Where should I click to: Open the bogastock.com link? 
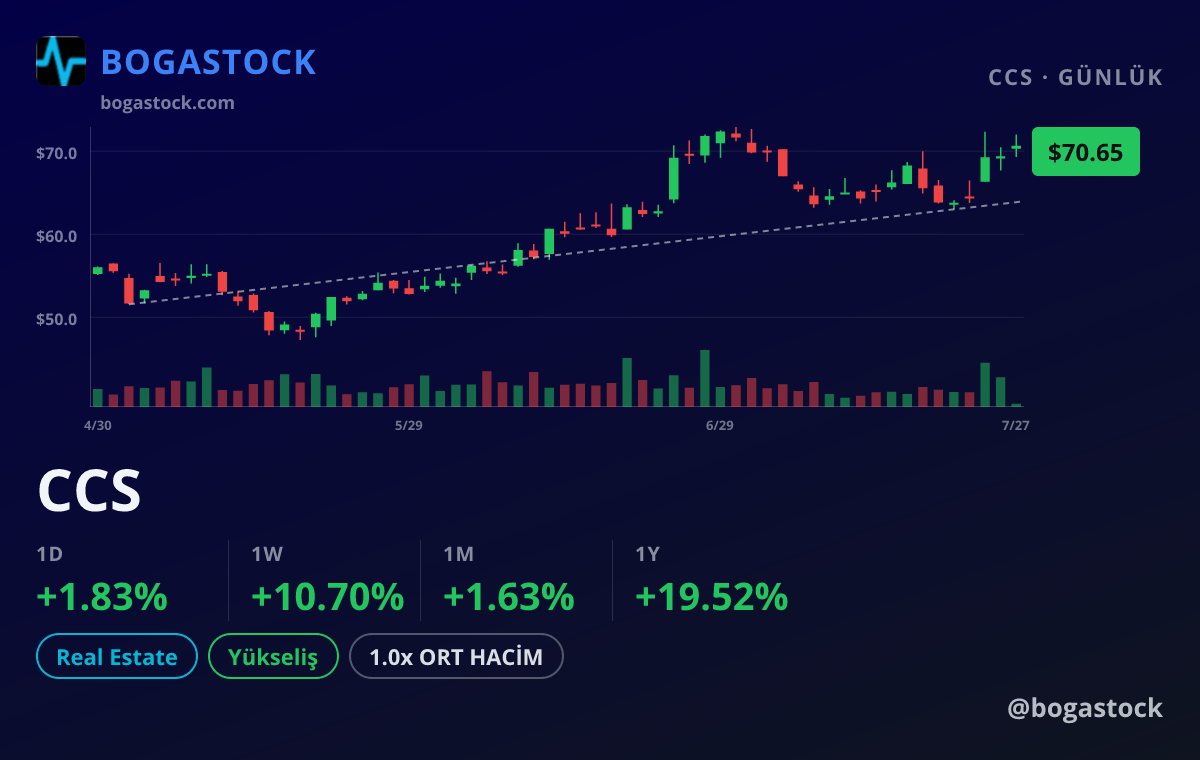pyautogui.click(x=168, y=102)
